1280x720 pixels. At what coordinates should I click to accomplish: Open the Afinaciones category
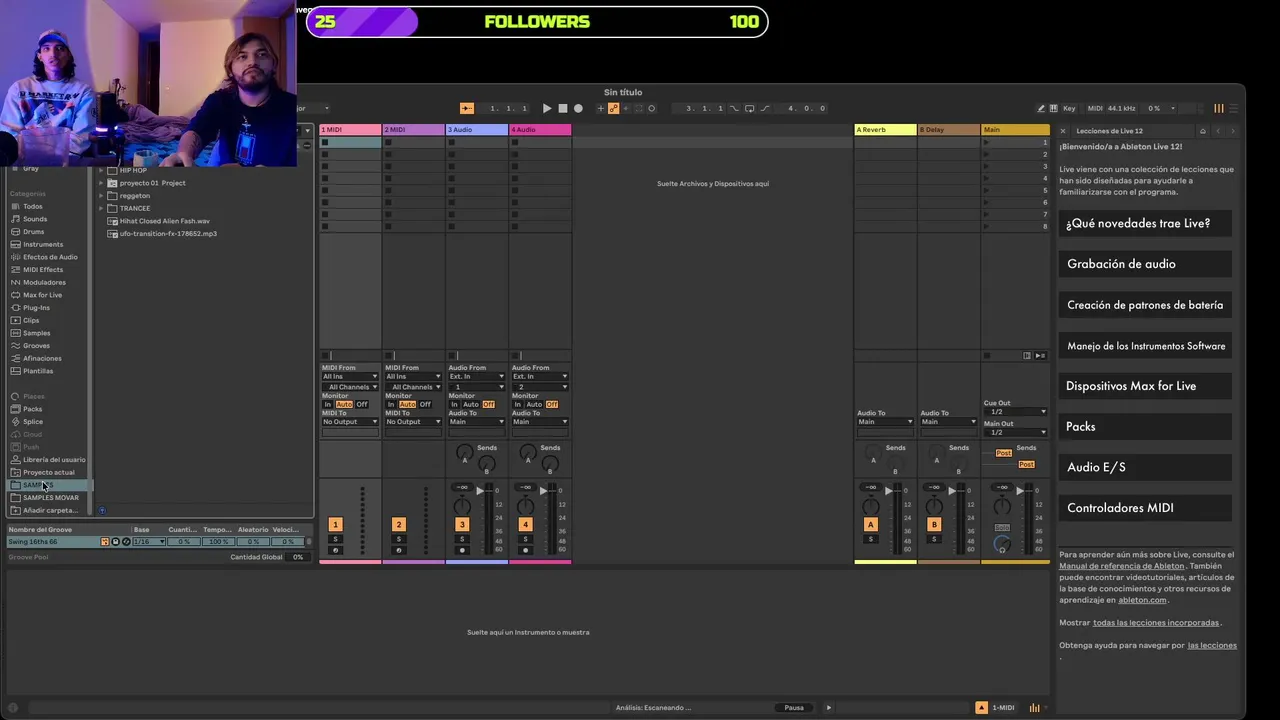tap(42, 358)
